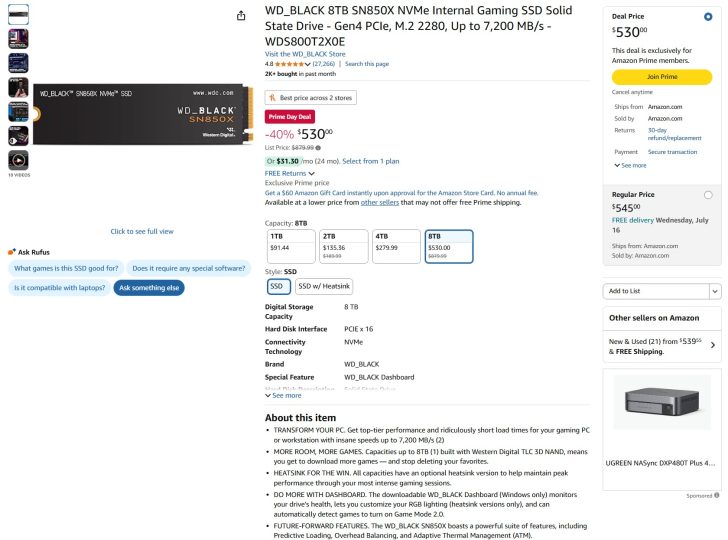Click the arrow in Other sellers New & Used
This screenshot has width=728, height=540.
pos(713,345)
